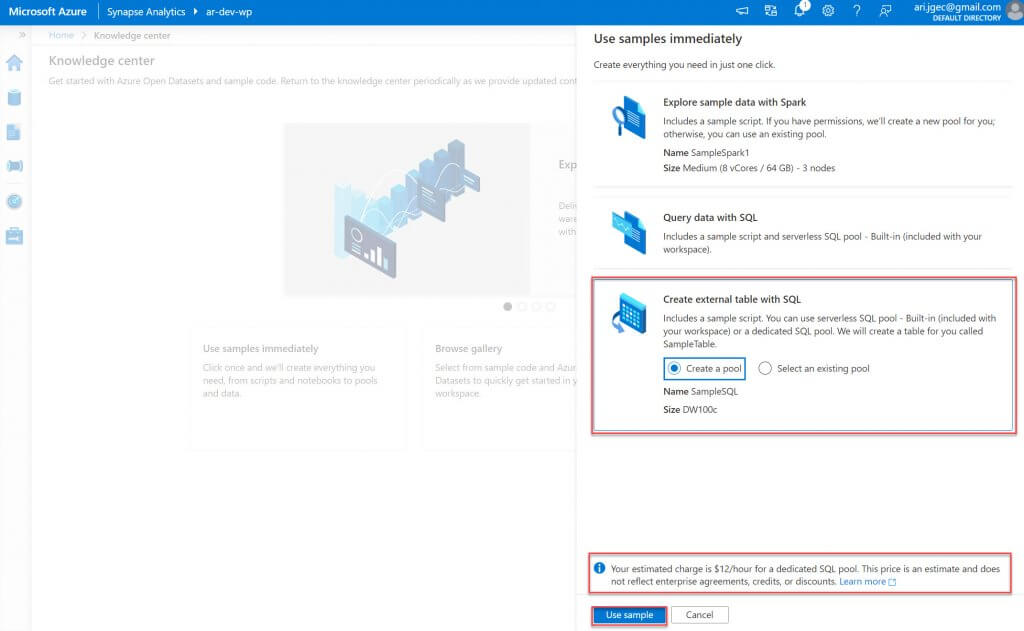Select the Create a pool radio button
1024x631 pixels.
[x=675, y=368]
